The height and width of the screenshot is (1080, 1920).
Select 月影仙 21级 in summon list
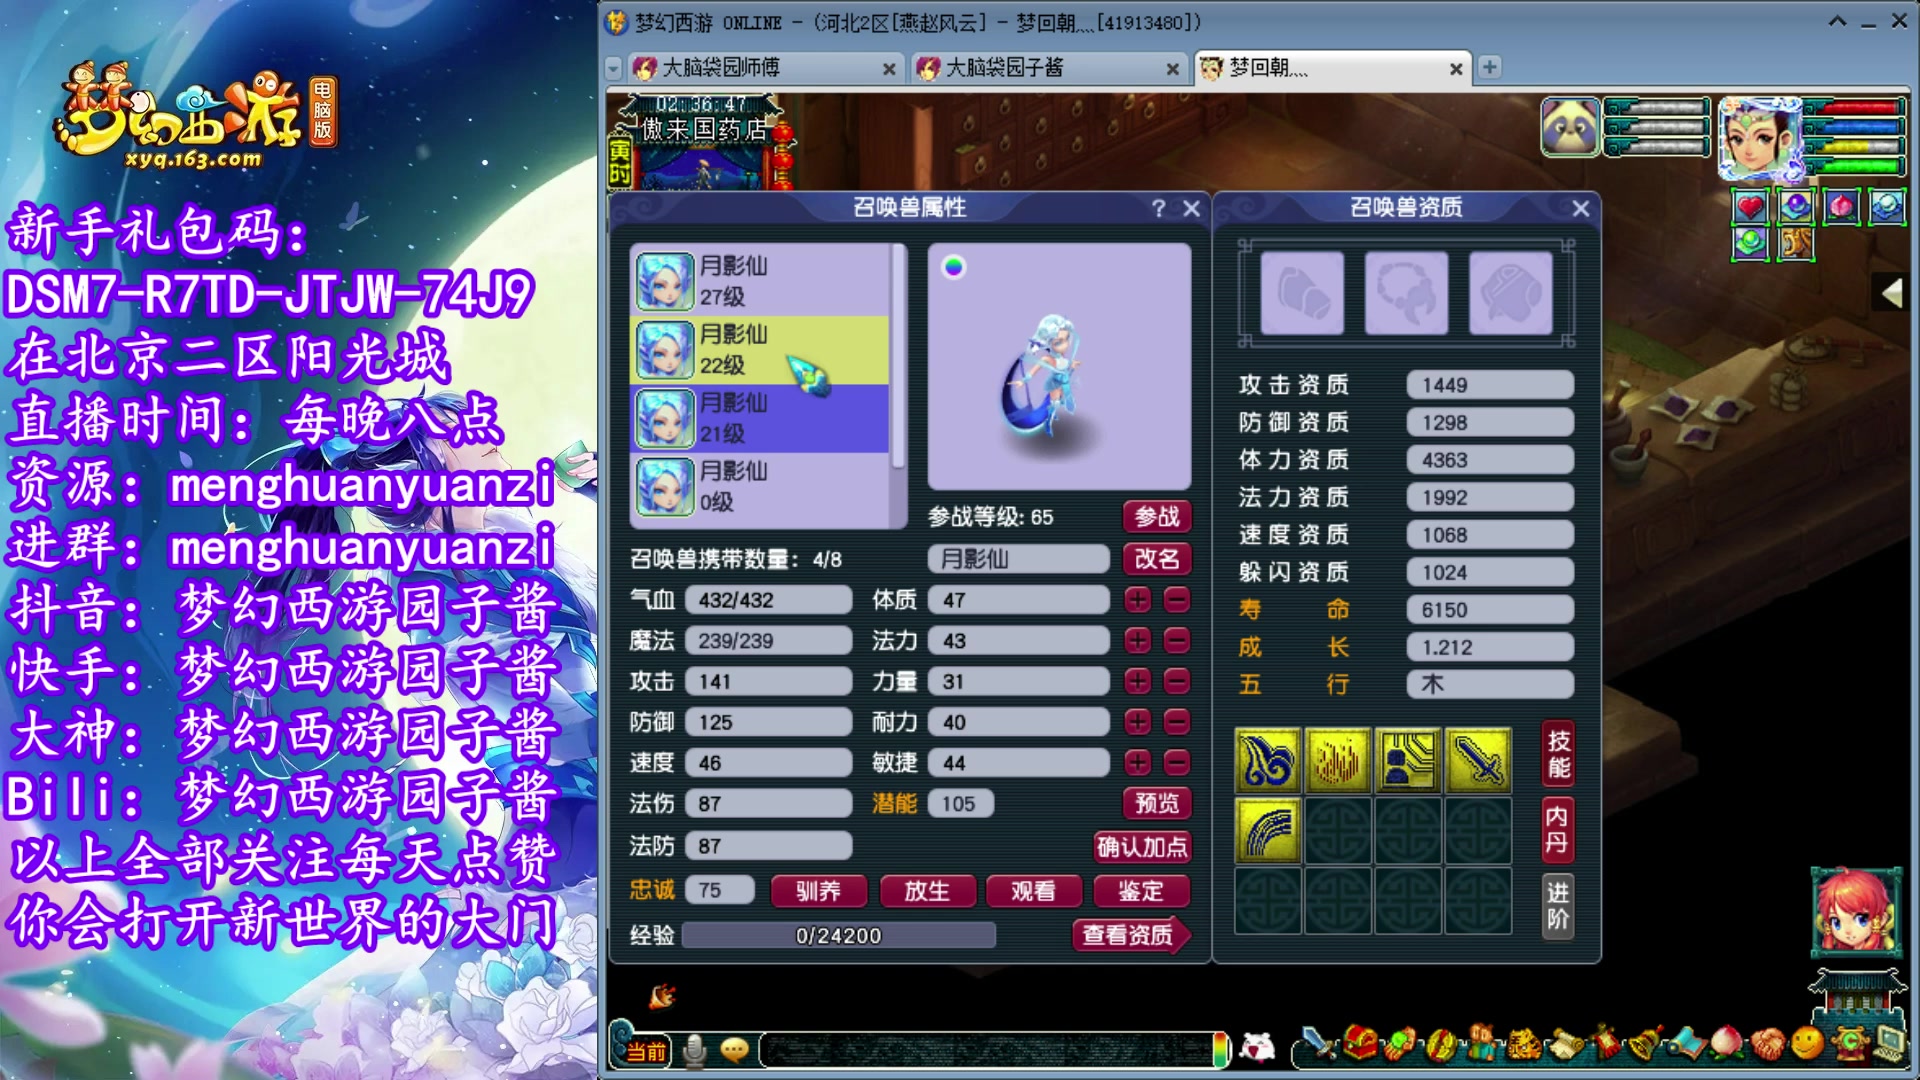pos(760,418)
